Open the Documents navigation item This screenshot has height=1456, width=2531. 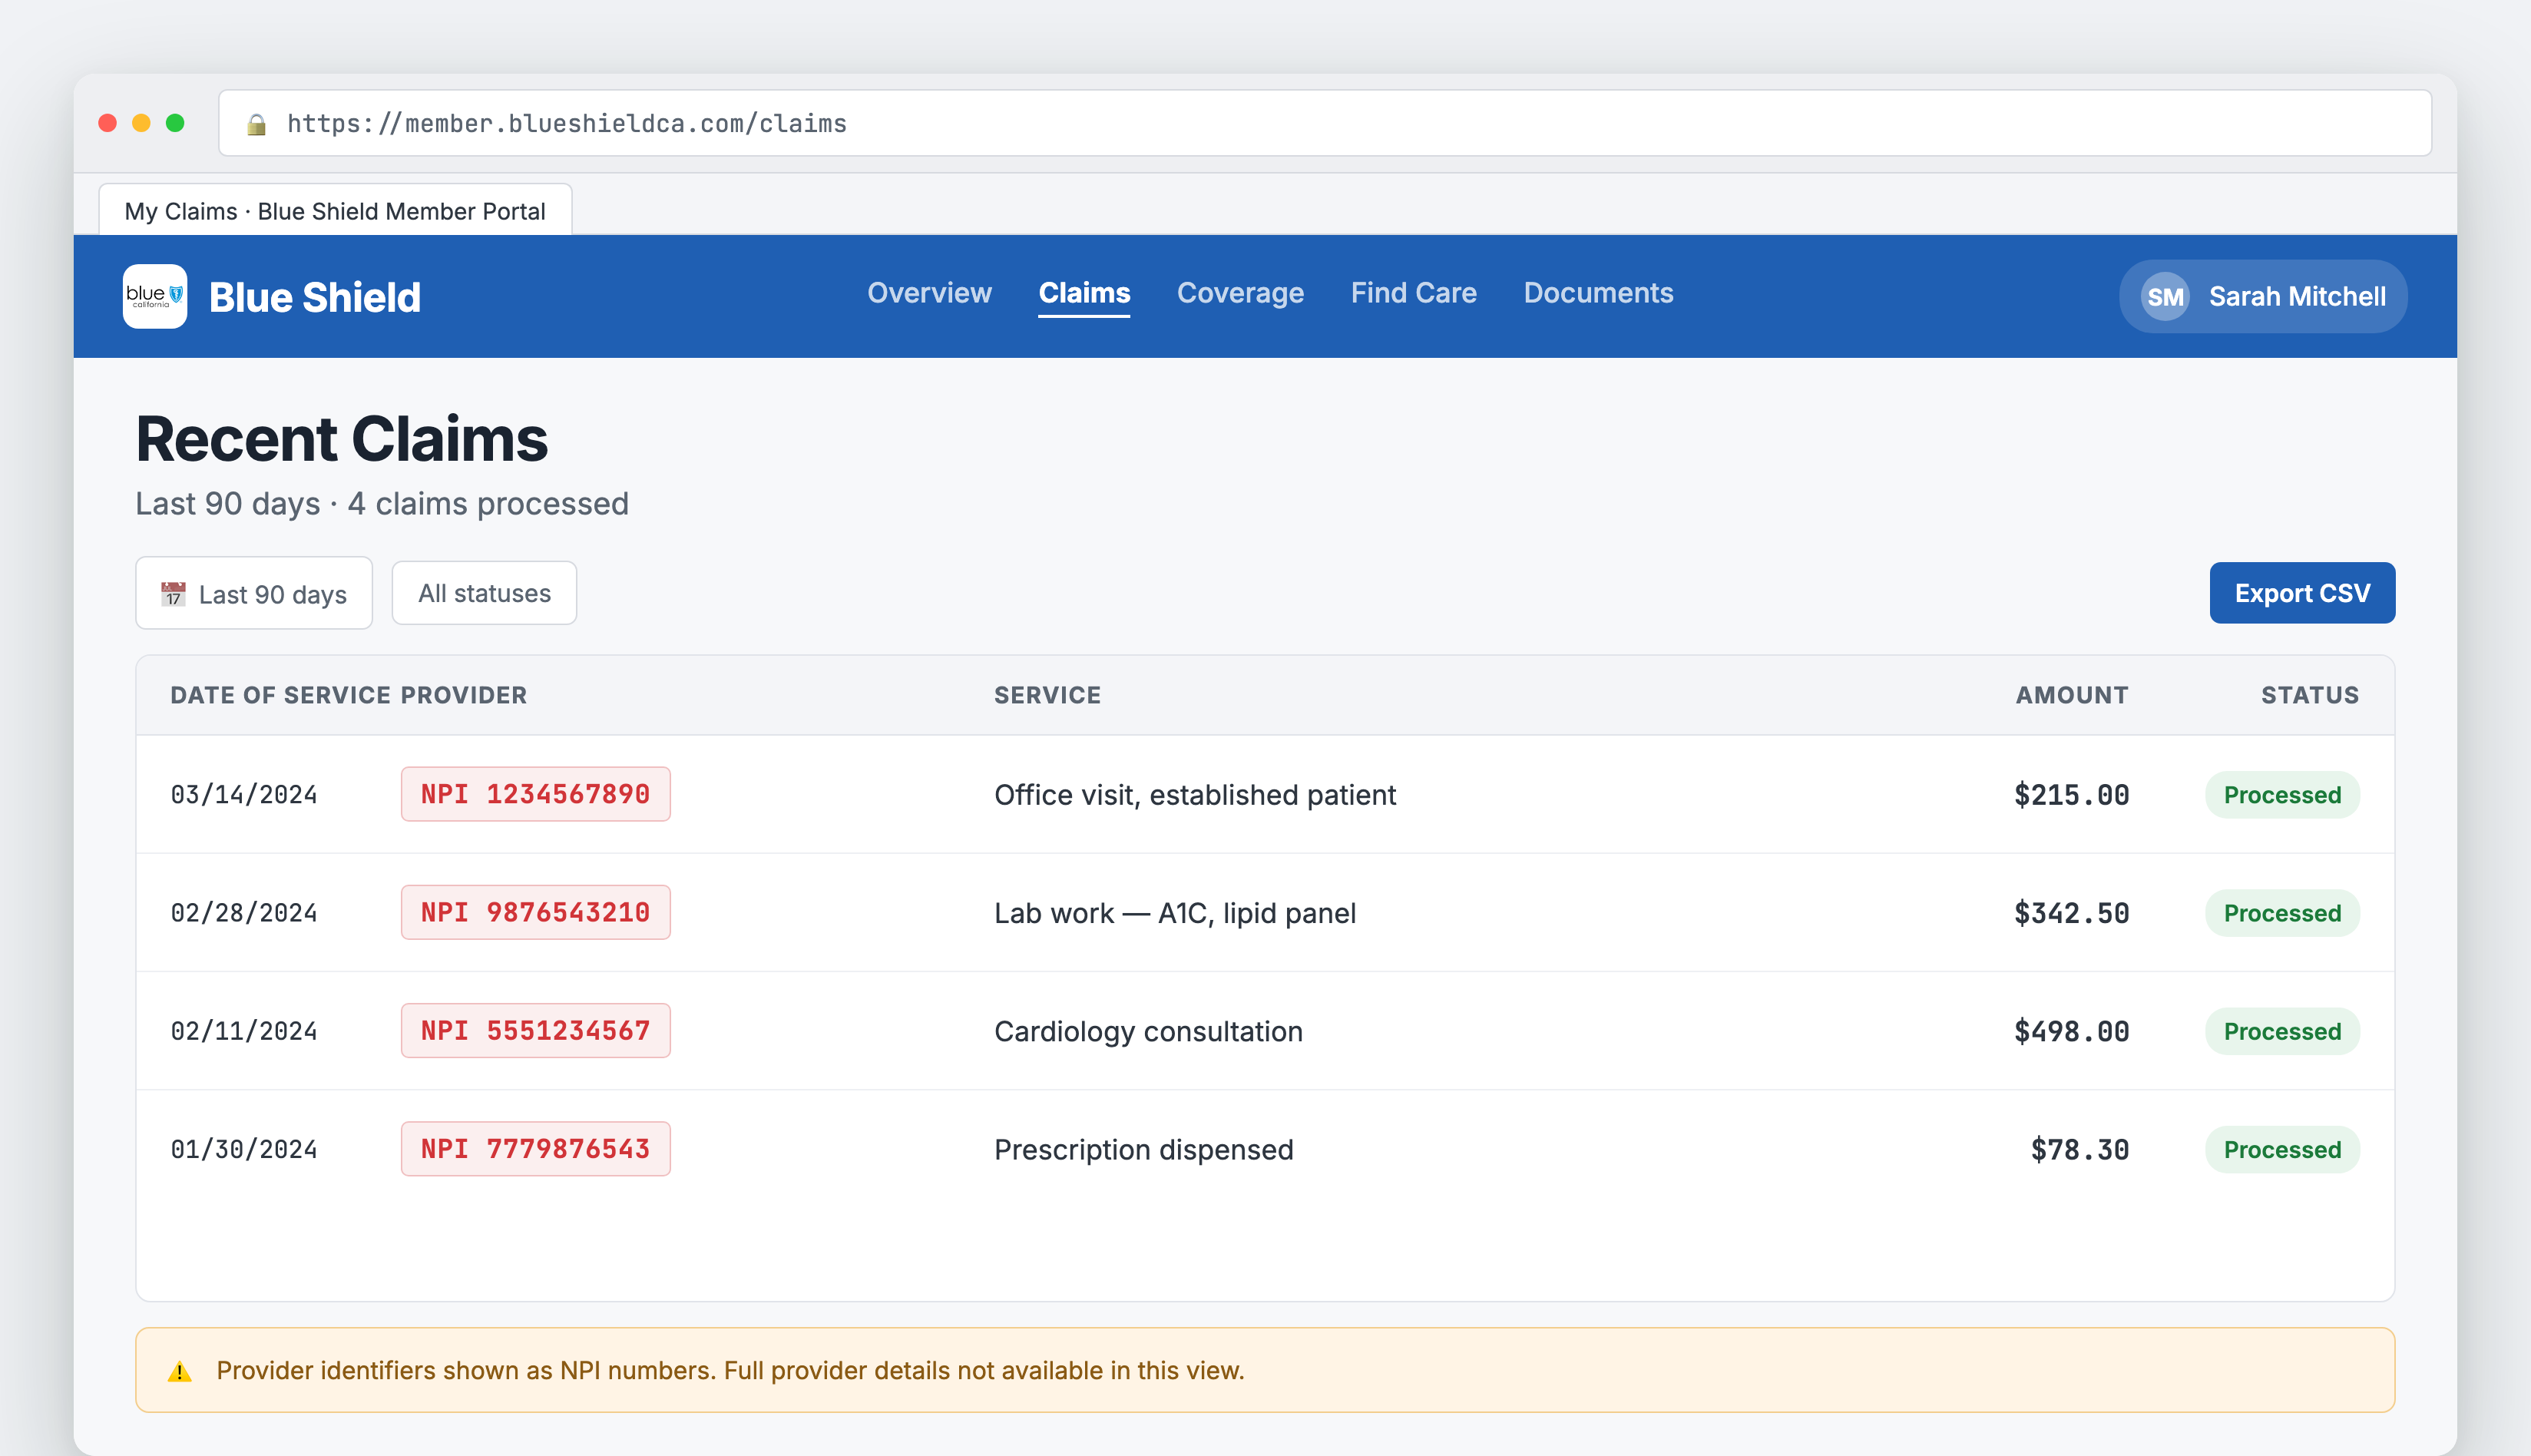1598,293
